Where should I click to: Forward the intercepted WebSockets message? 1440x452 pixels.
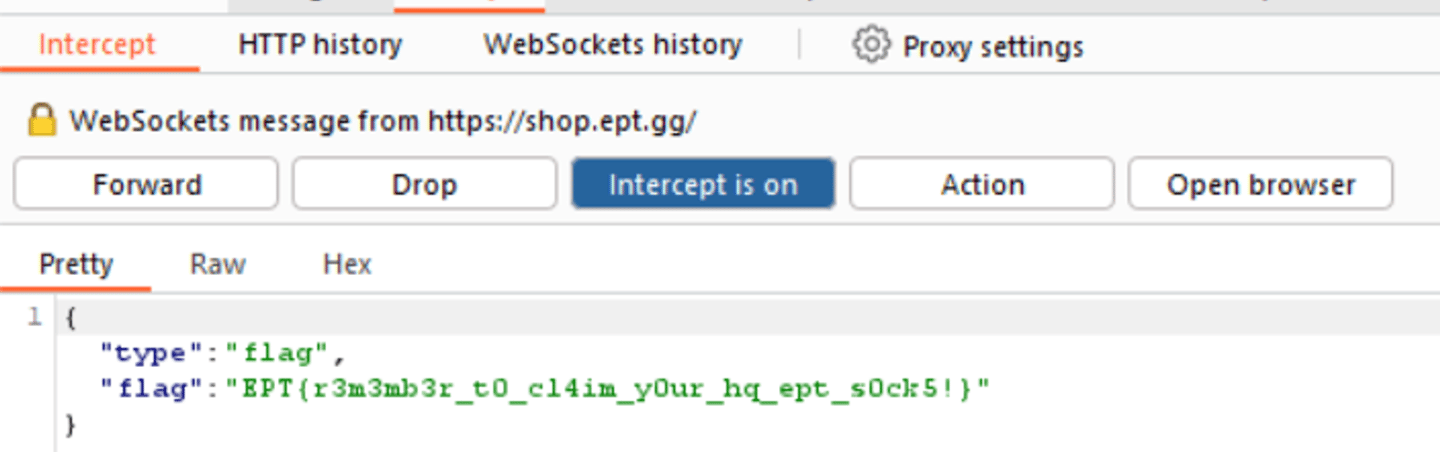[146, 184]
